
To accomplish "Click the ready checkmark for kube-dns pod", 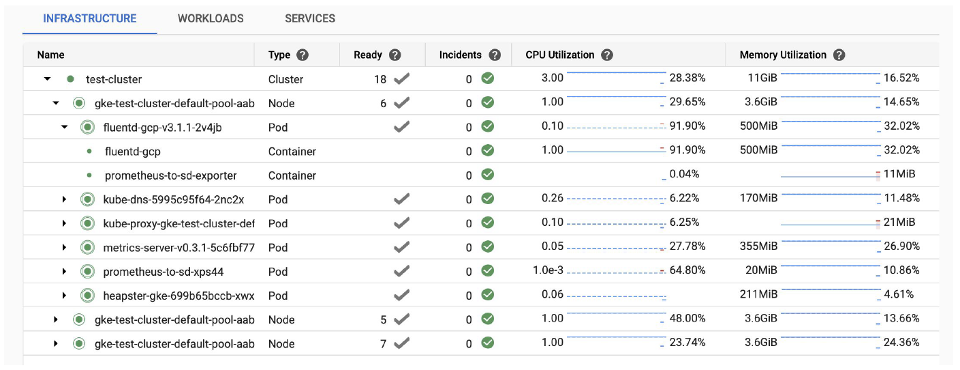I will click(x=401, y=199).
